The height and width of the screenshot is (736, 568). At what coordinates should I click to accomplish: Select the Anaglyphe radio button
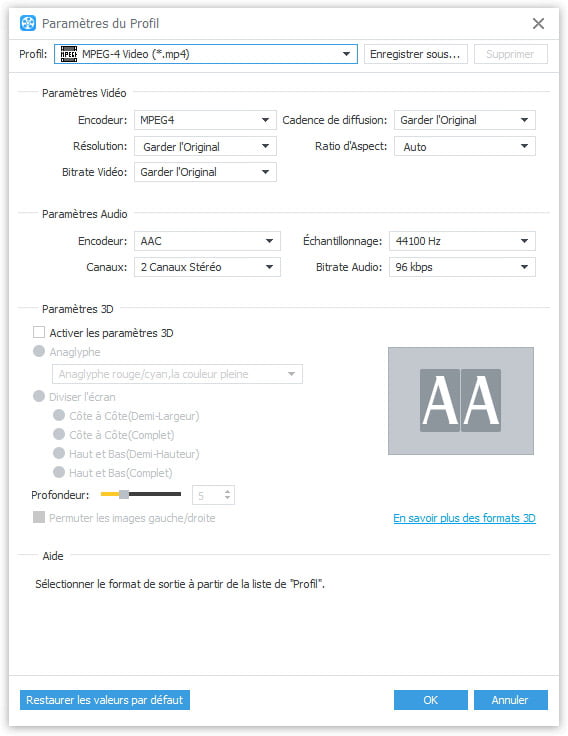click(39, 352)
